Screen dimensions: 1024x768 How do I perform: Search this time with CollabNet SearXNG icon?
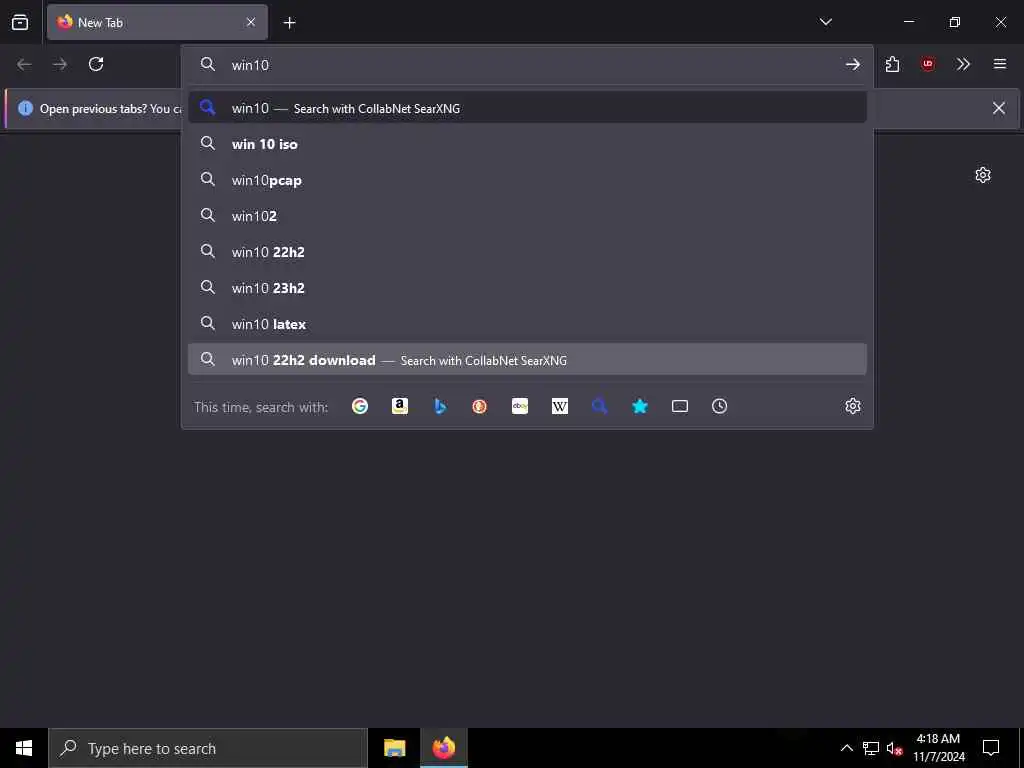600,406
